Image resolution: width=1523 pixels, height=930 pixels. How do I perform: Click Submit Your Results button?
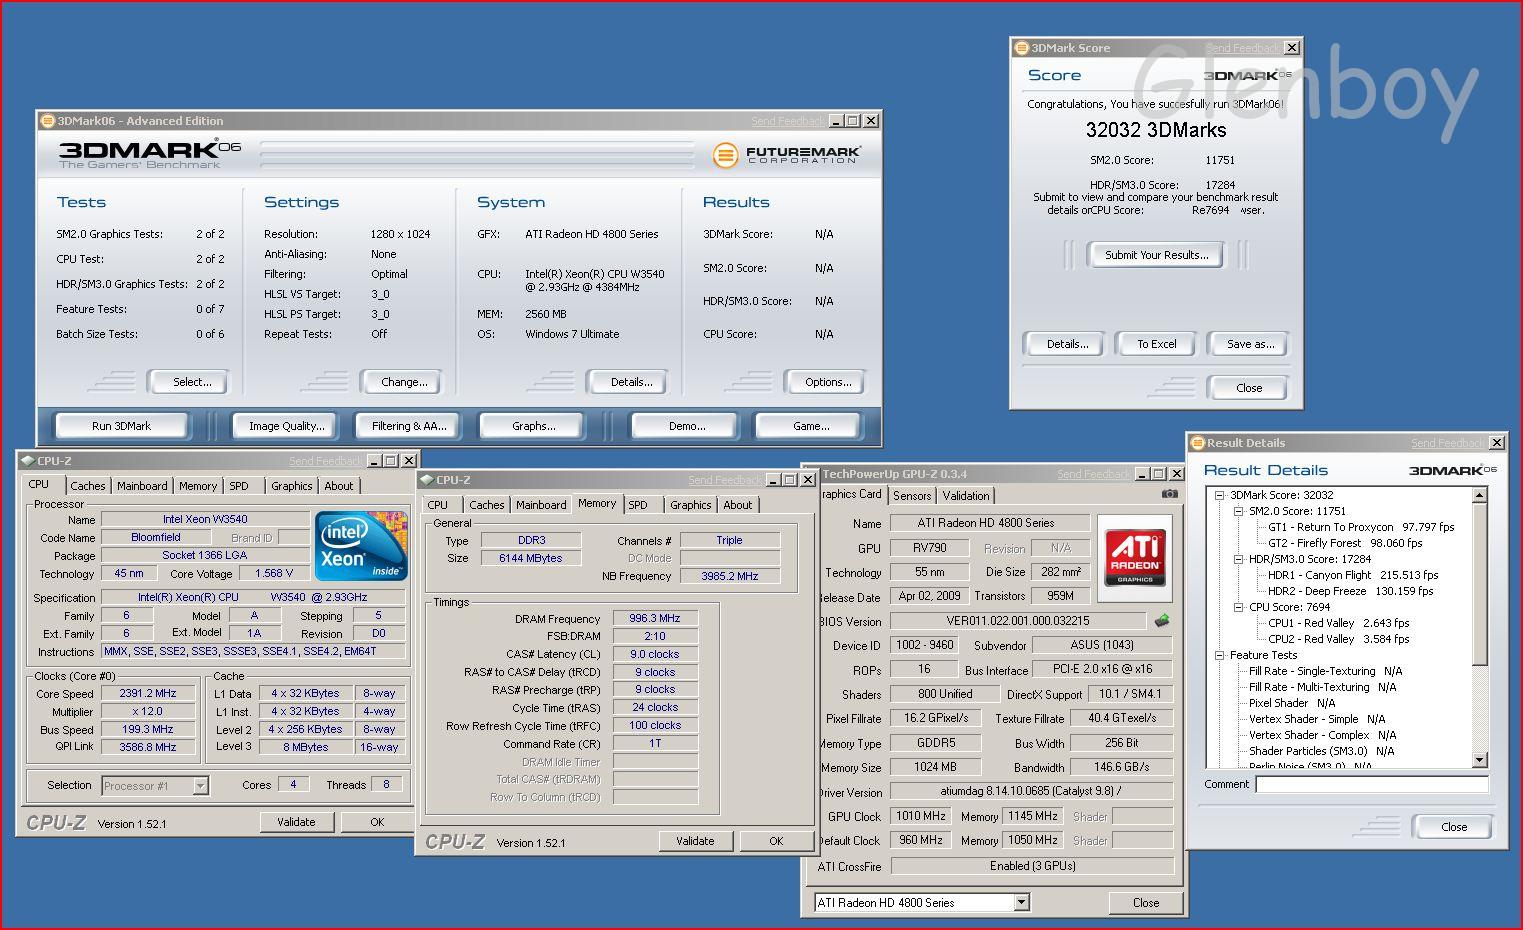[x=1156, y=255]
